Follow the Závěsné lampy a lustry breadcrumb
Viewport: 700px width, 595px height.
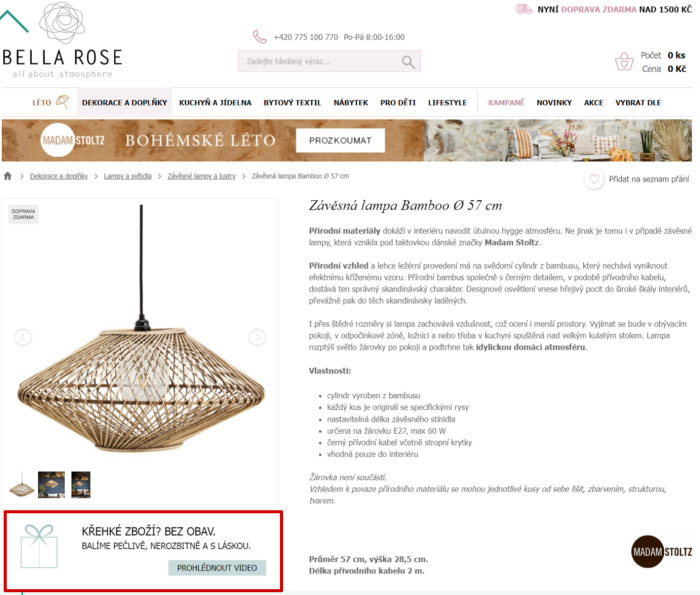(x=202, y=176)
